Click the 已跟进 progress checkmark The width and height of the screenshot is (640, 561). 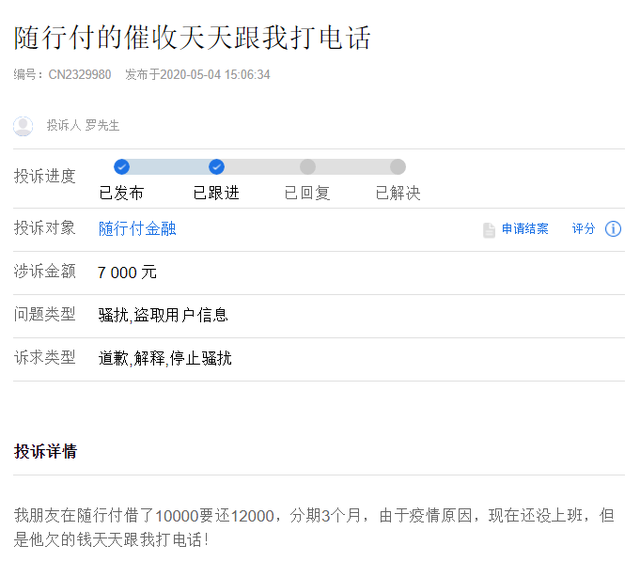[216, 167]
